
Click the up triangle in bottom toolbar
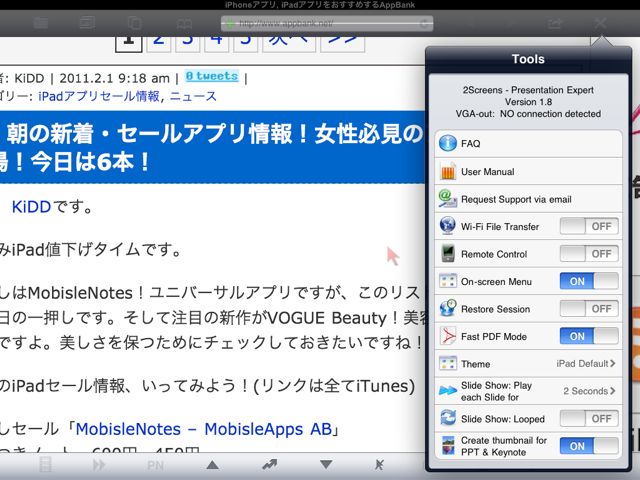click(212, 464)
